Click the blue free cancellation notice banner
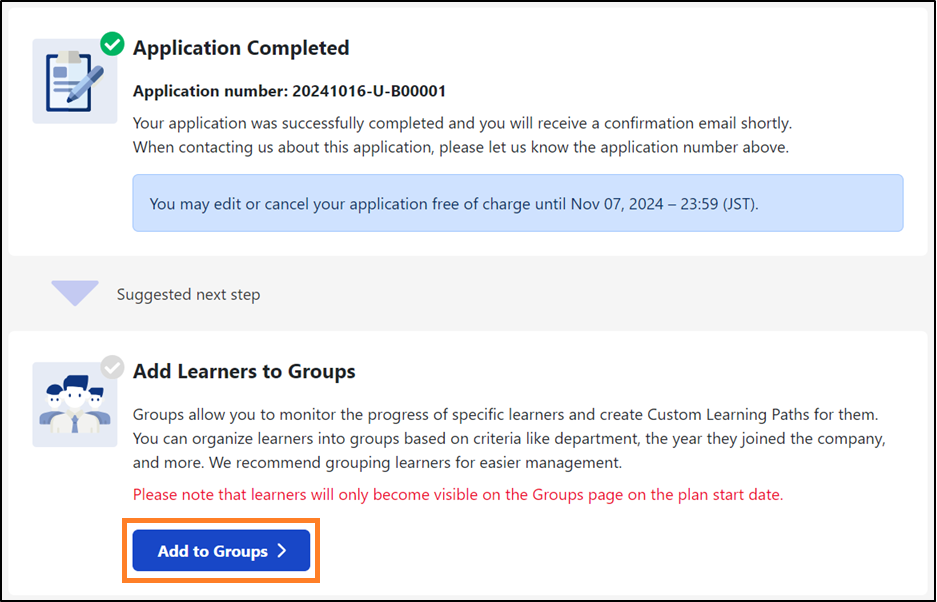This screenshot has height=602, width=937. point(519,202)
